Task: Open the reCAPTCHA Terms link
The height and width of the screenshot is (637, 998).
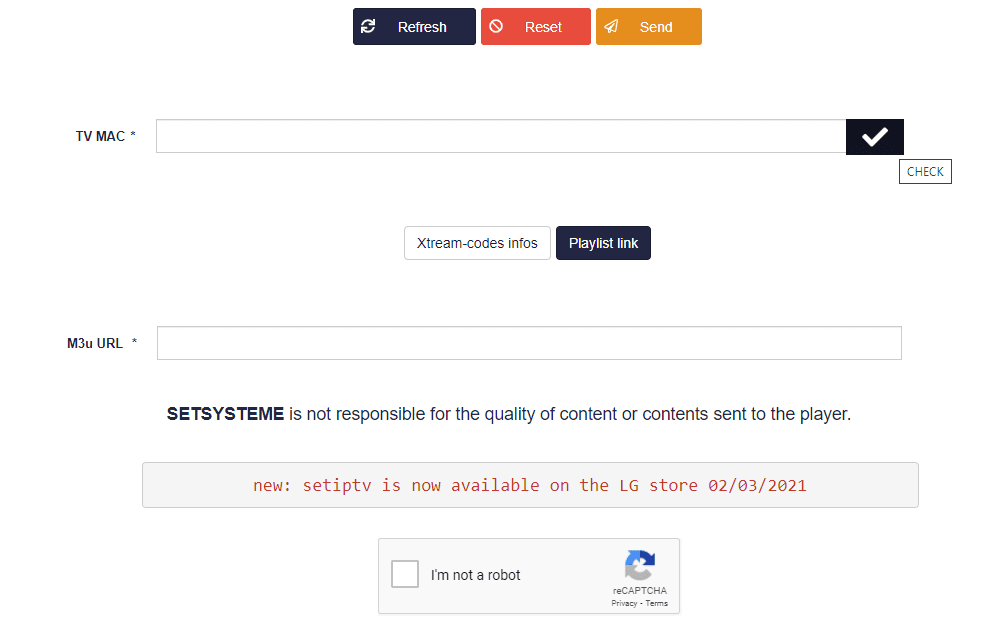Action: coord(656,603)
